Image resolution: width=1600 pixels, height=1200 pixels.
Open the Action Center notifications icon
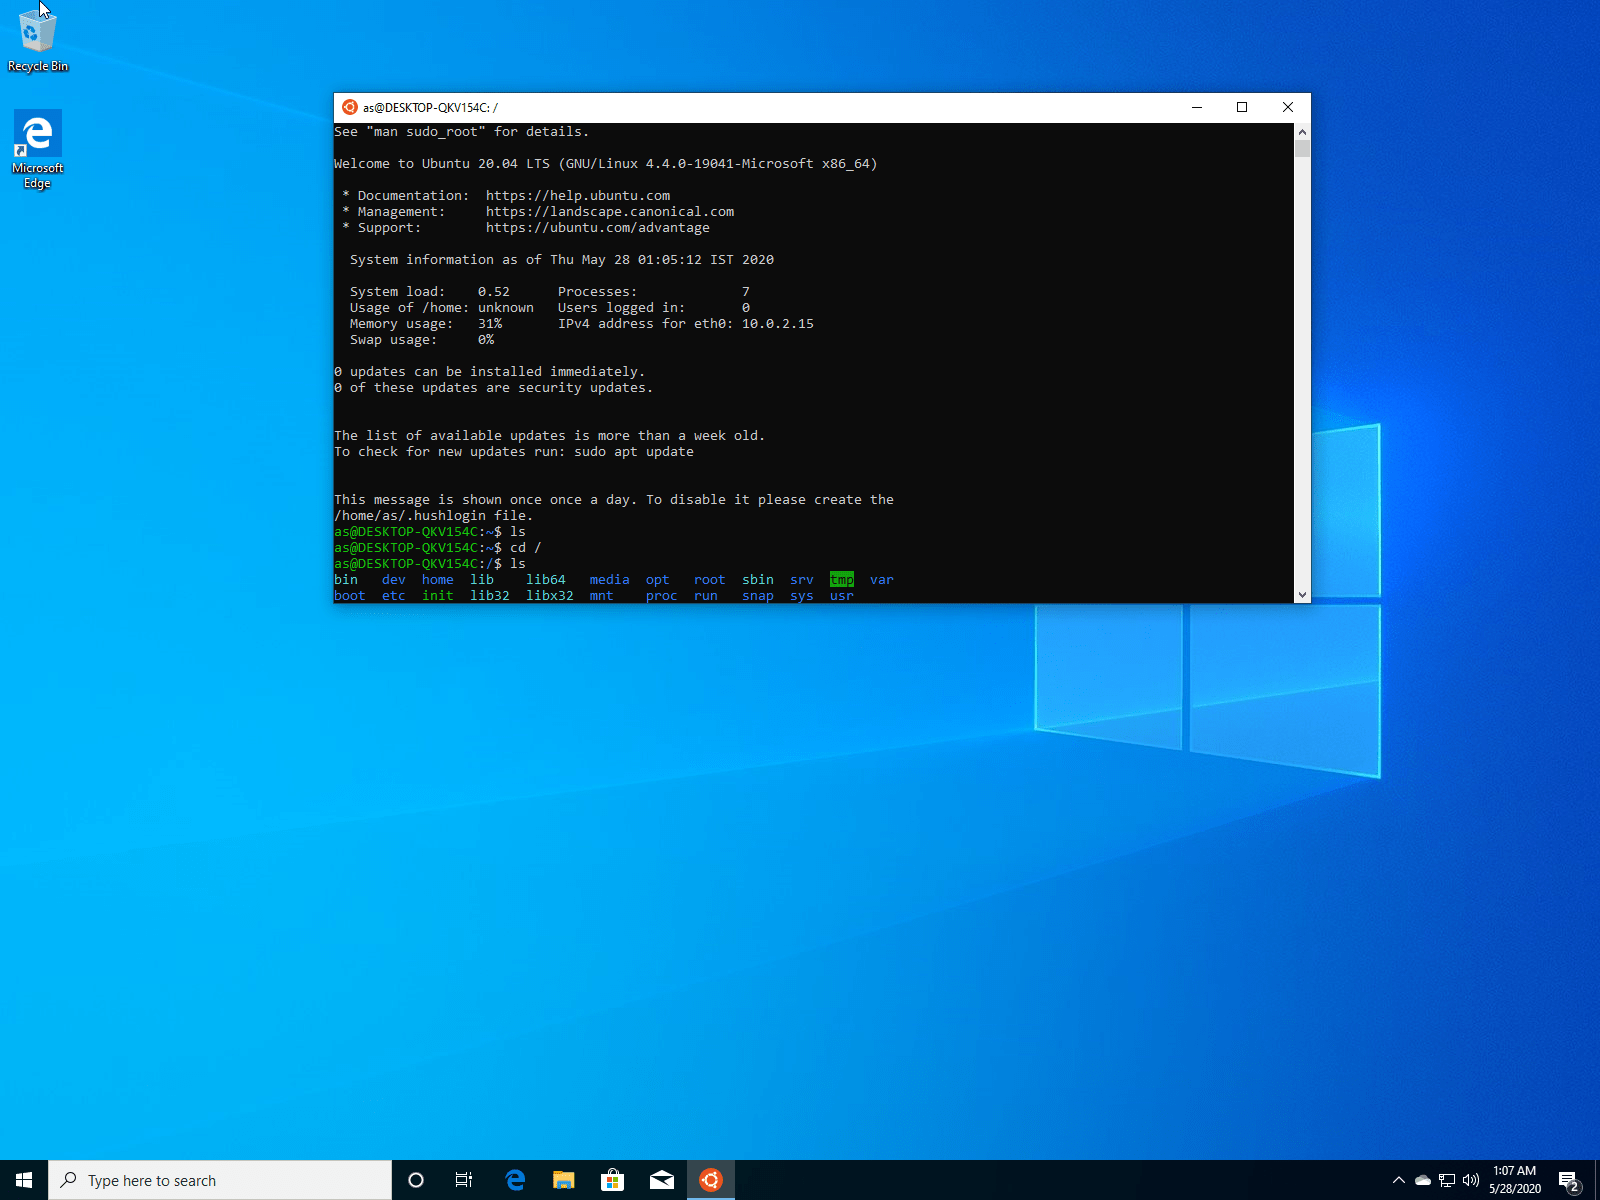click(1569, 1181)
